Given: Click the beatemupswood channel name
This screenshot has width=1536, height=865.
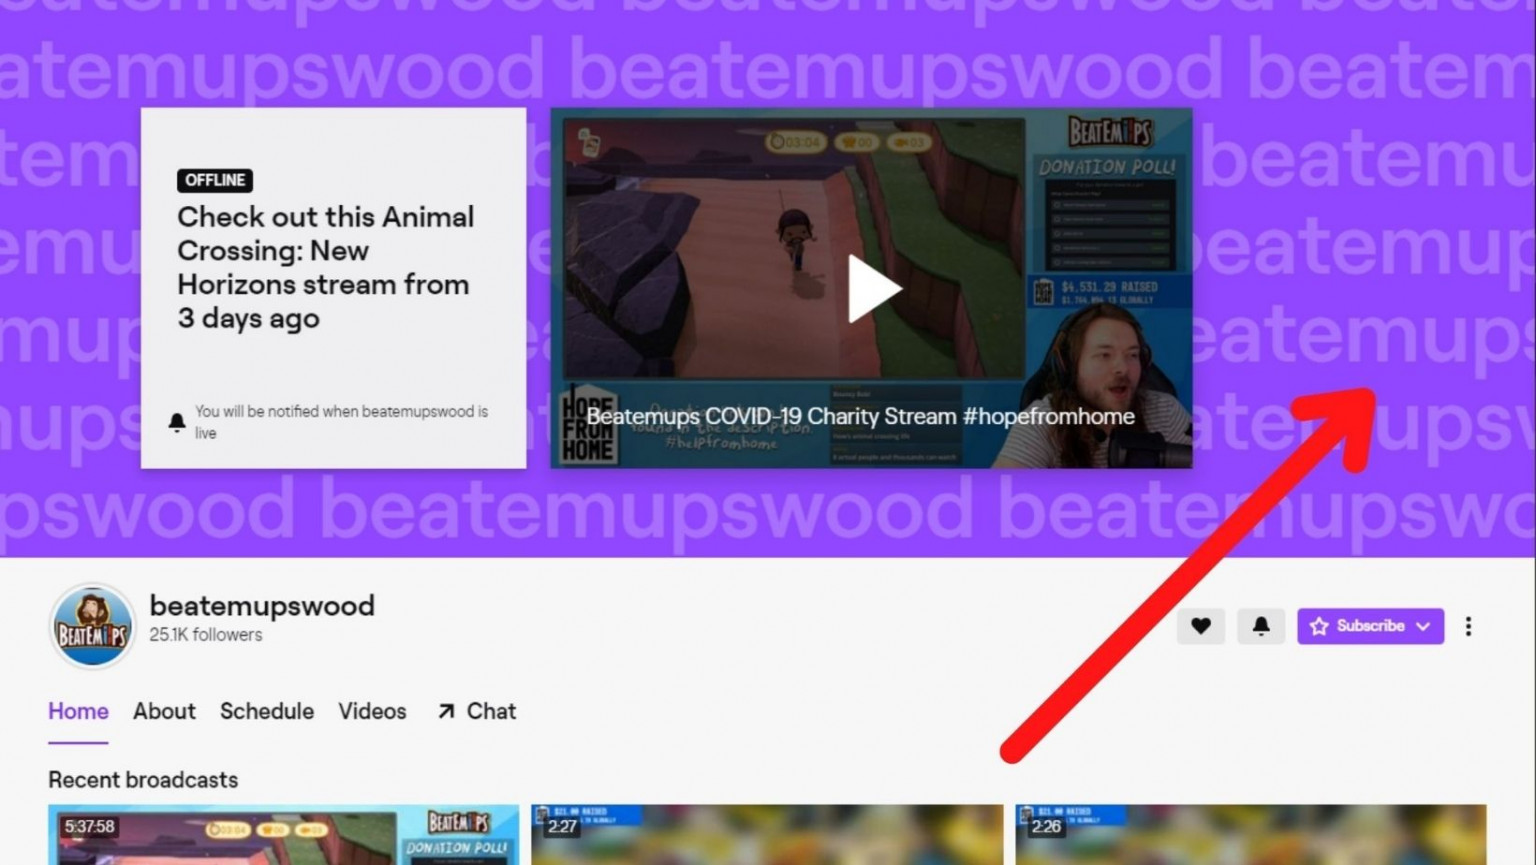Looking at the screenshot, I should click(x=262, y=605).
